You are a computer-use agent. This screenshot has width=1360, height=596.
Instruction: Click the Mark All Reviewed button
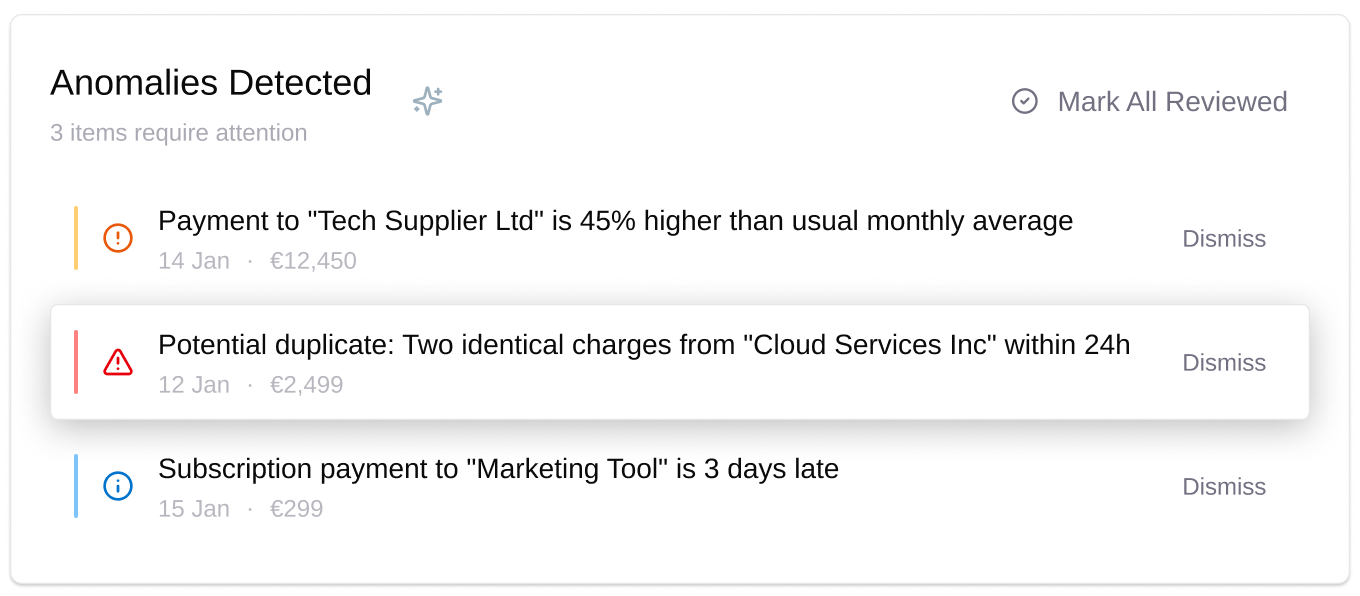pyautogui.click(x=1150, y=101)
